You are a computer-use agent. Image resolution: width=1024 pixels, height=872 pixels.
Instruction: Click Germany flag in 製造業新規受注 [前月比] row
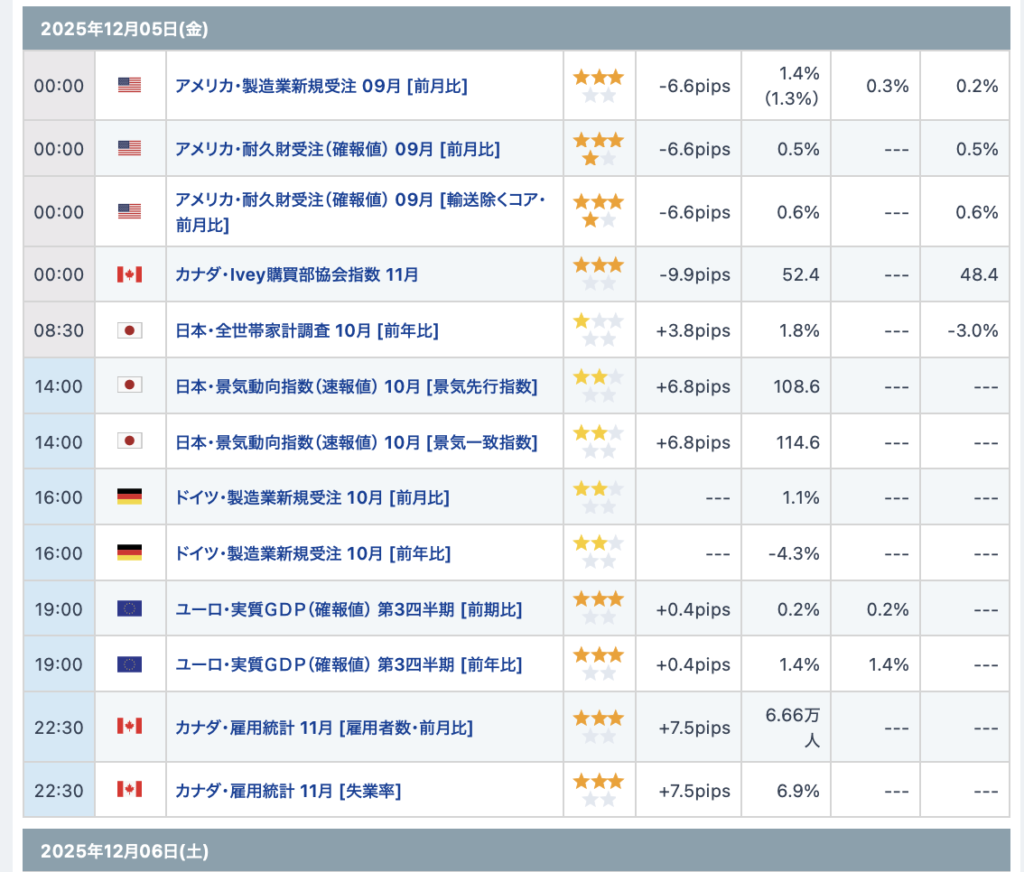[129, 497]
